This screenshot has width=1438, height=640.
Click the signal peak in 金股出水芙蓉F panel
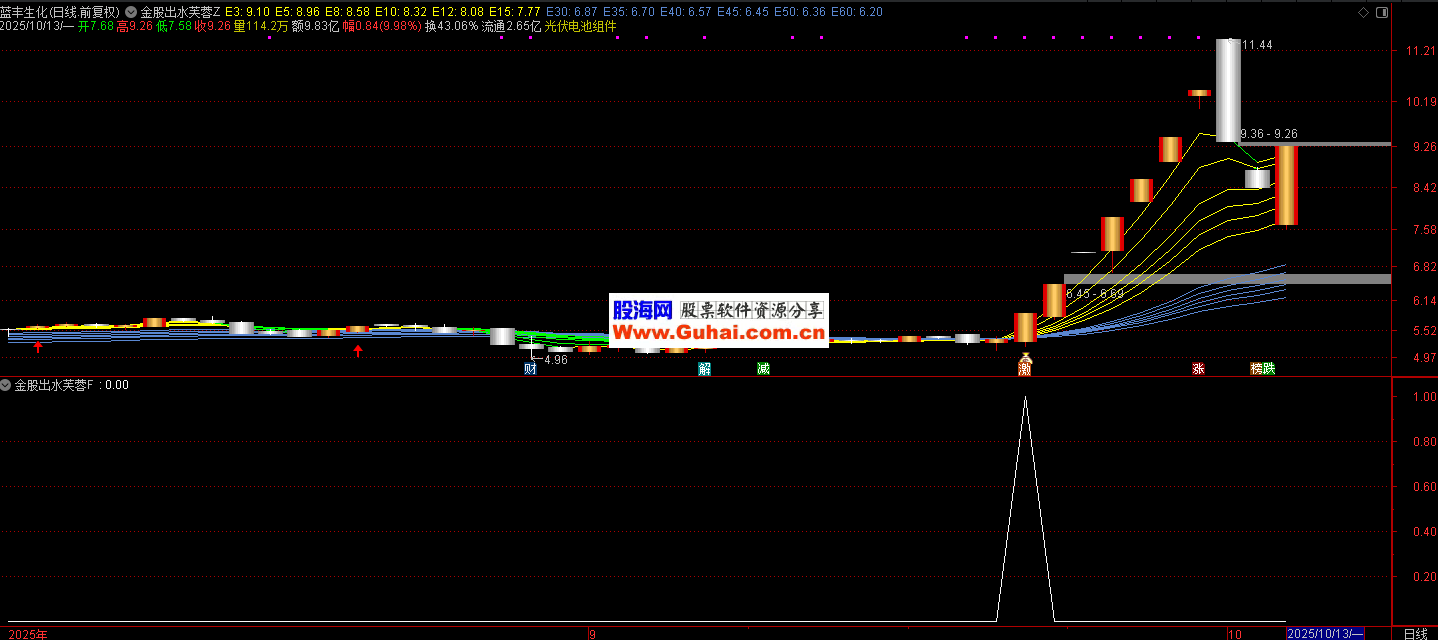point(1024,399)
